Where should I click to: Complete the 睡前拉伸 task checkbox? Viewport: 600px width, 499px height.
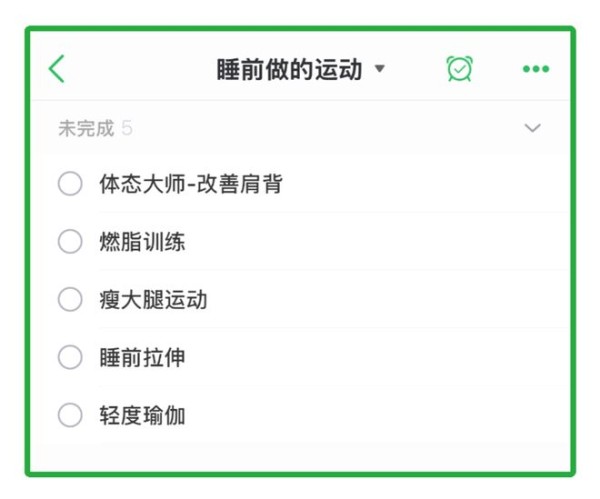coord(70,357)
